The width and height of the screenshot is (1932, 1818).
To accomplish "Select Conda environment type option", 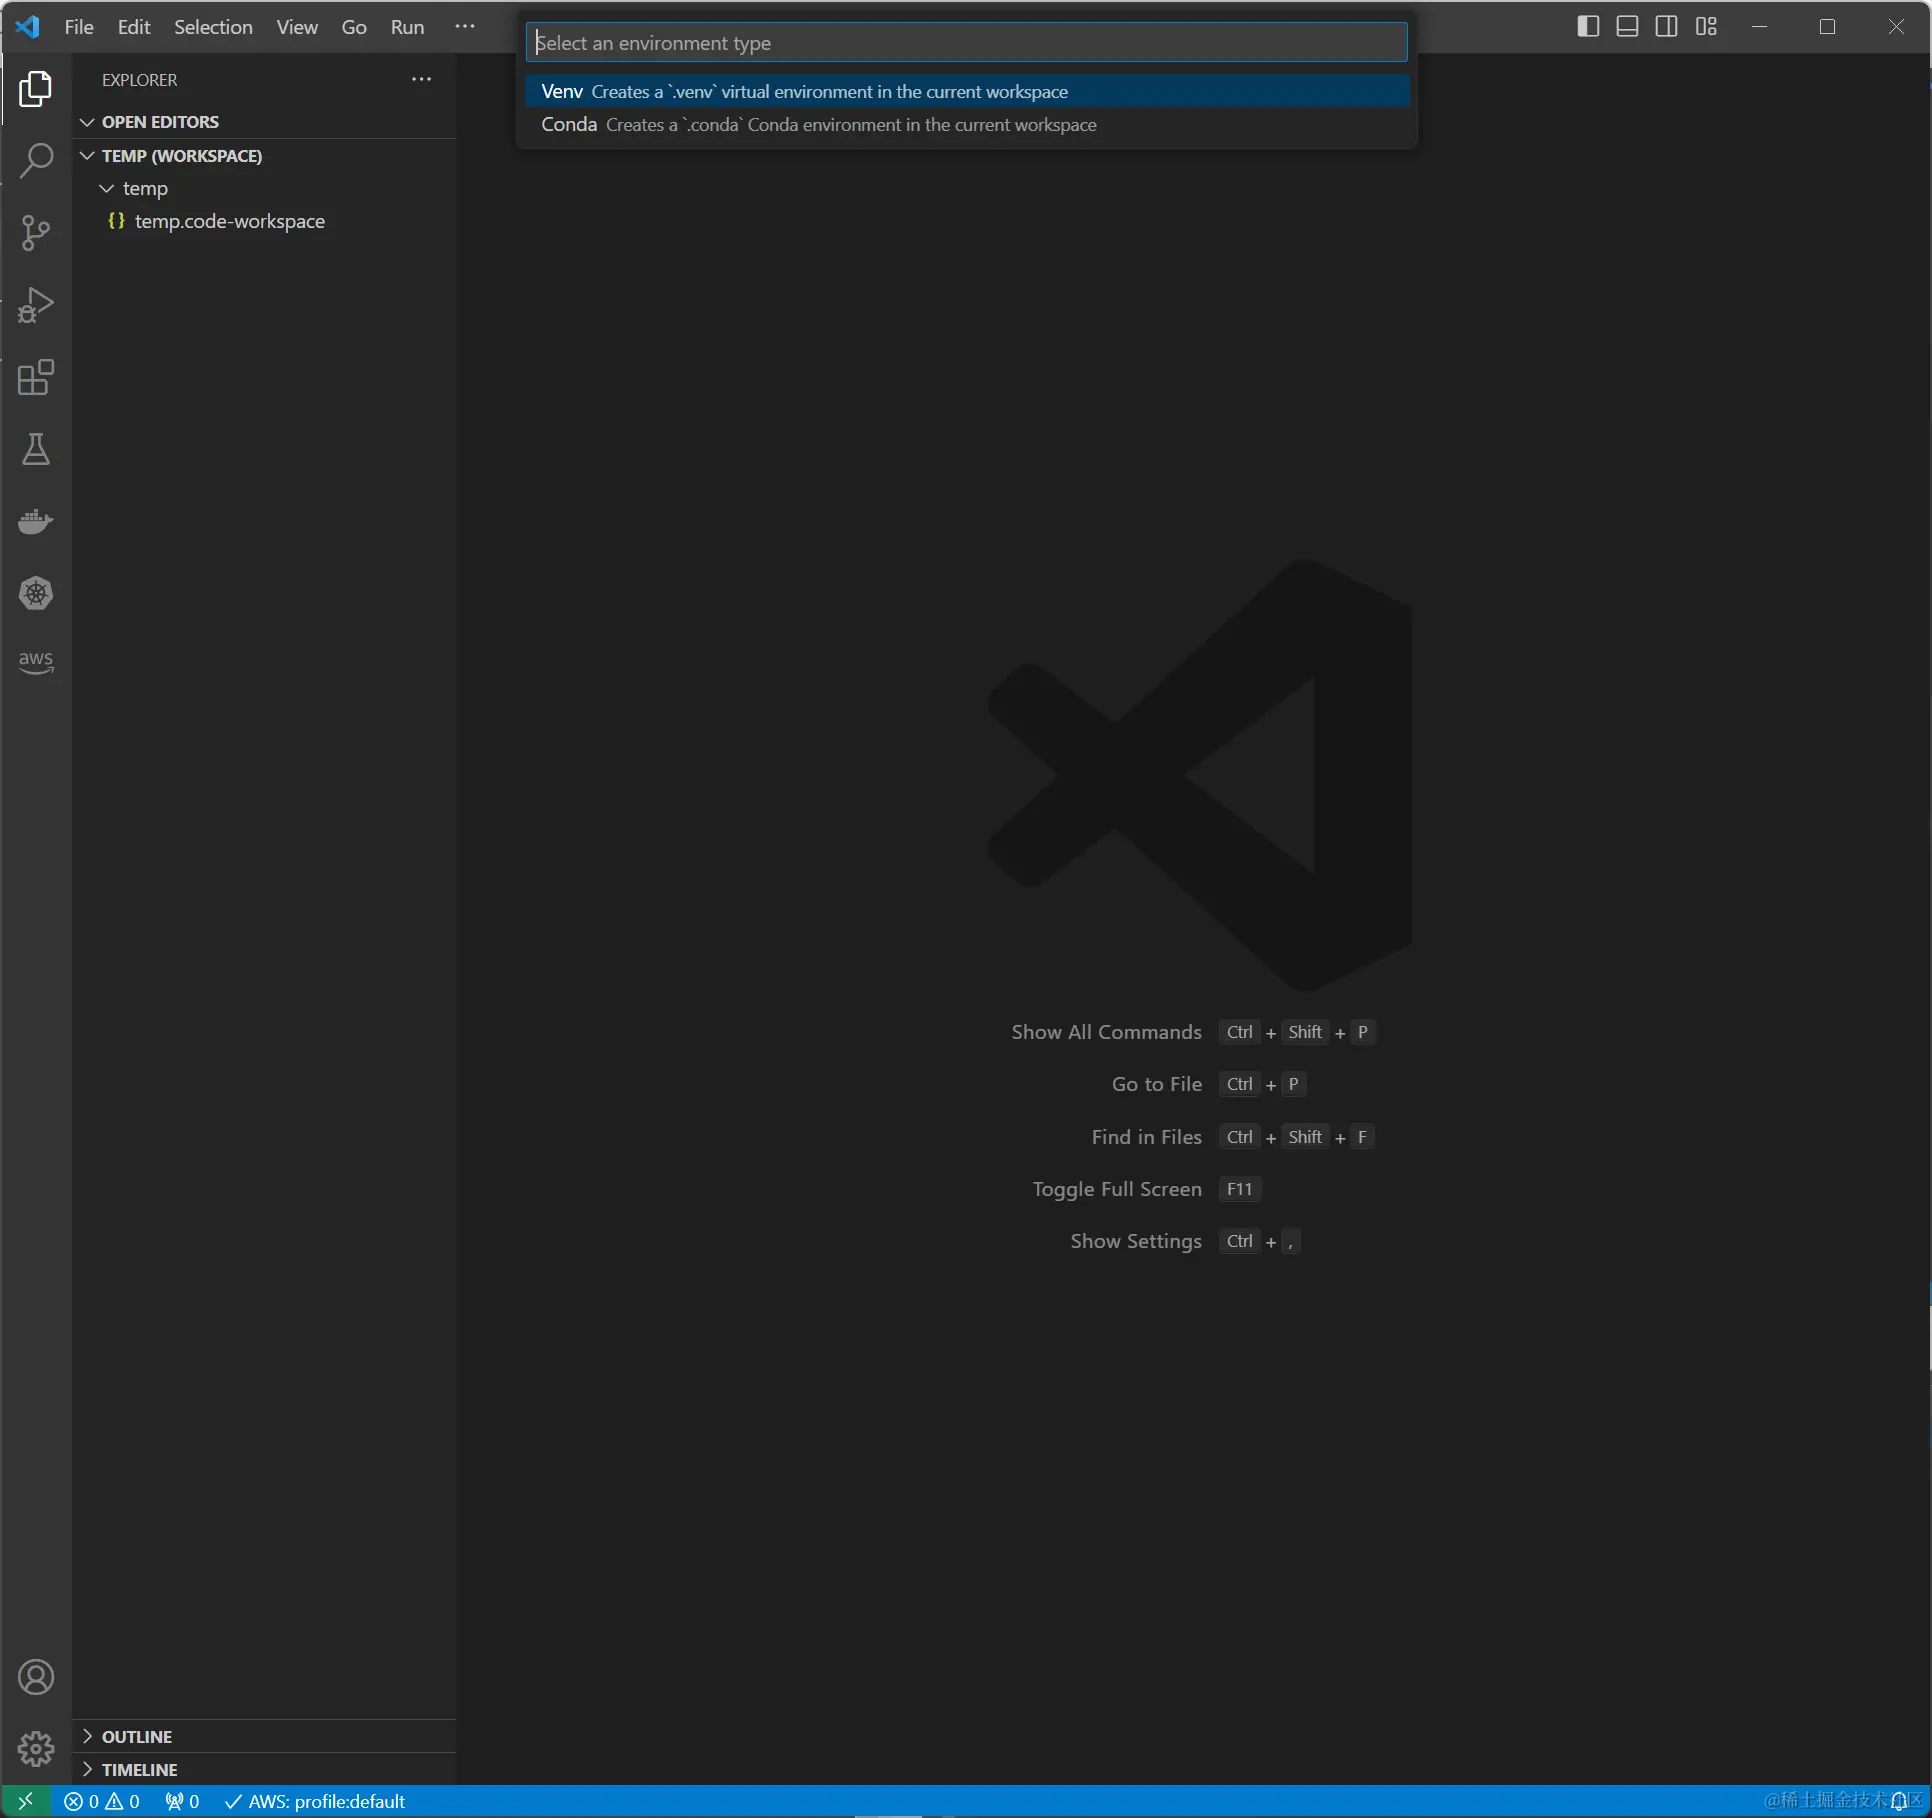I will click(x=815, y=124).
